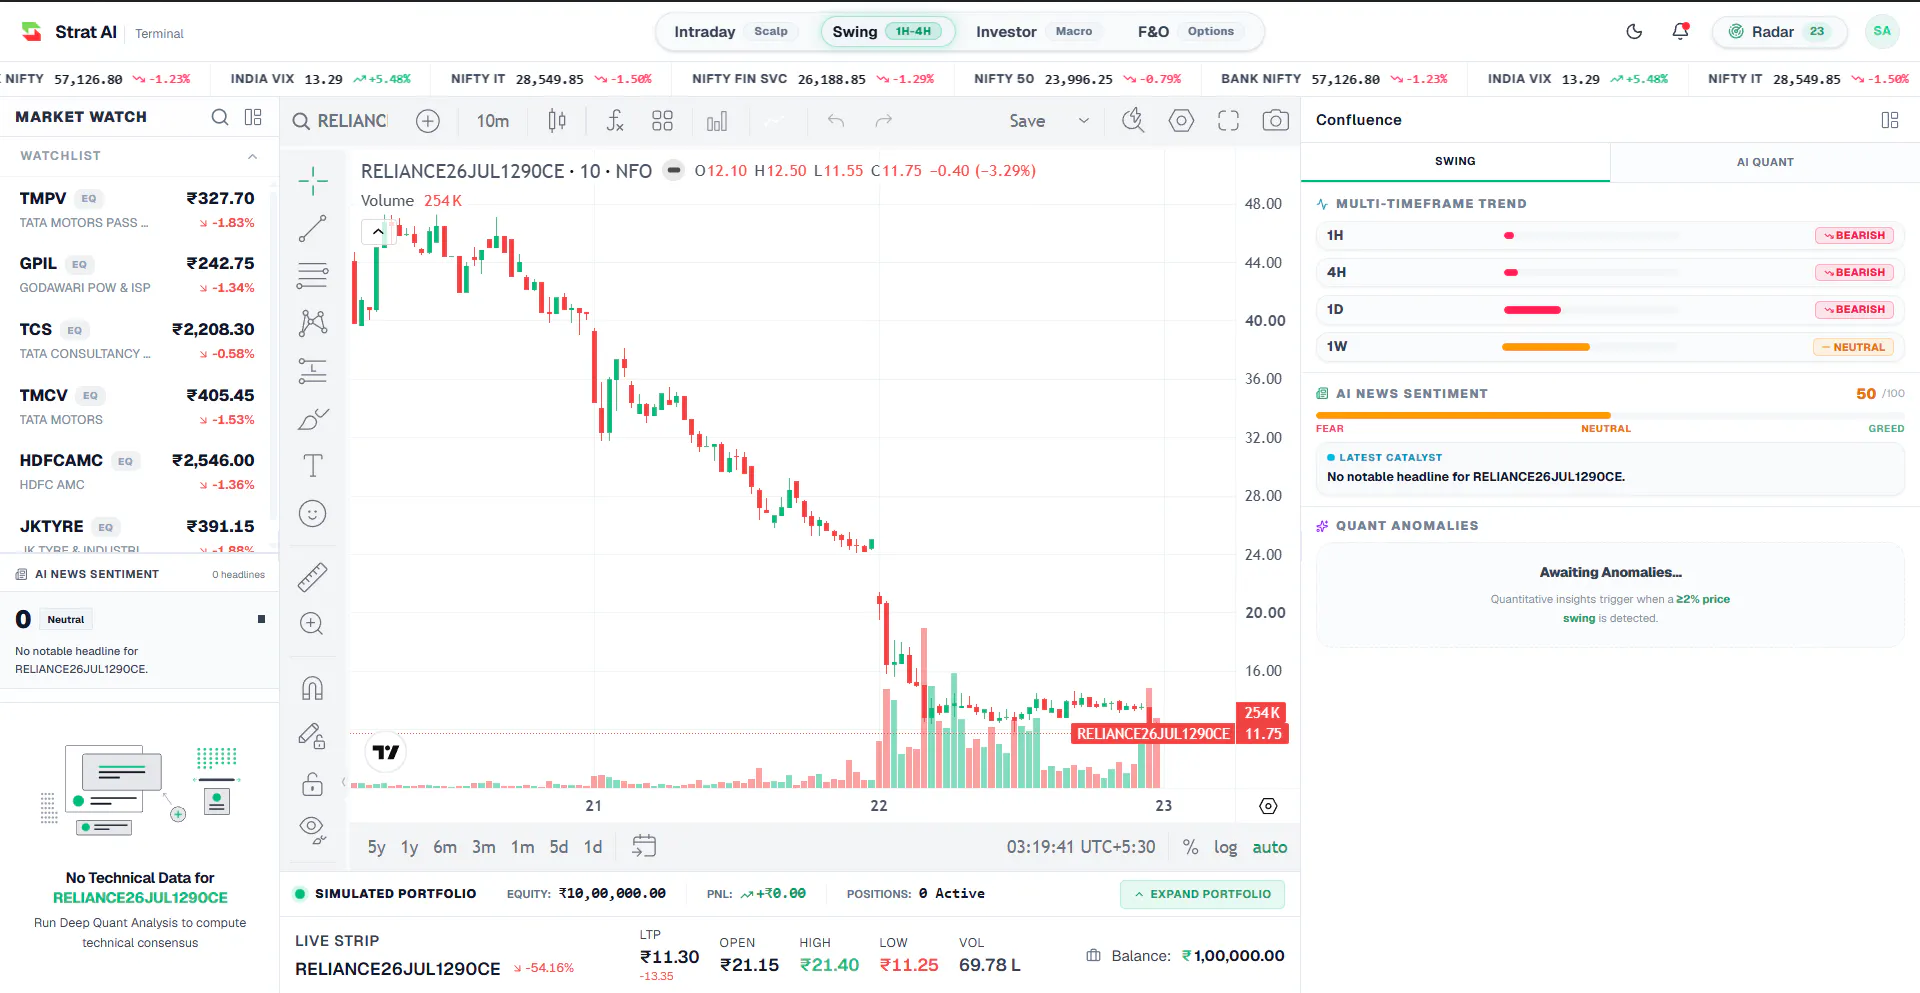Open the 10m timeframe interval menu
This screenshot has width=1920, height=993.
493,121
